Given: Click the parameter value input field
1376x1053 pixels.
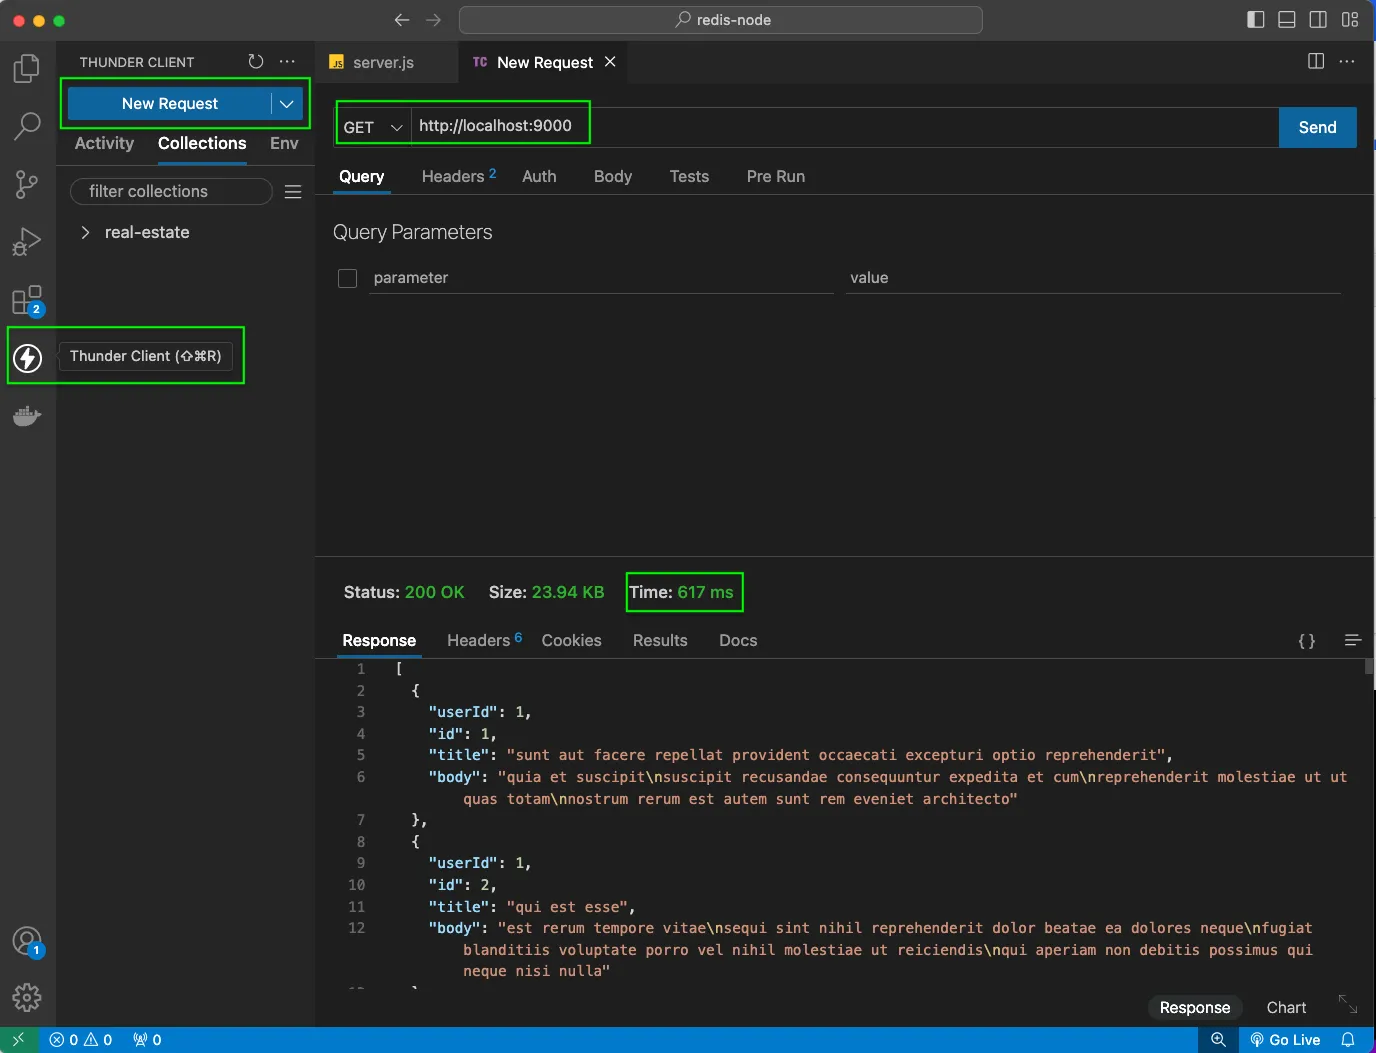Looking at the screenshot, I should [1093, 278].
